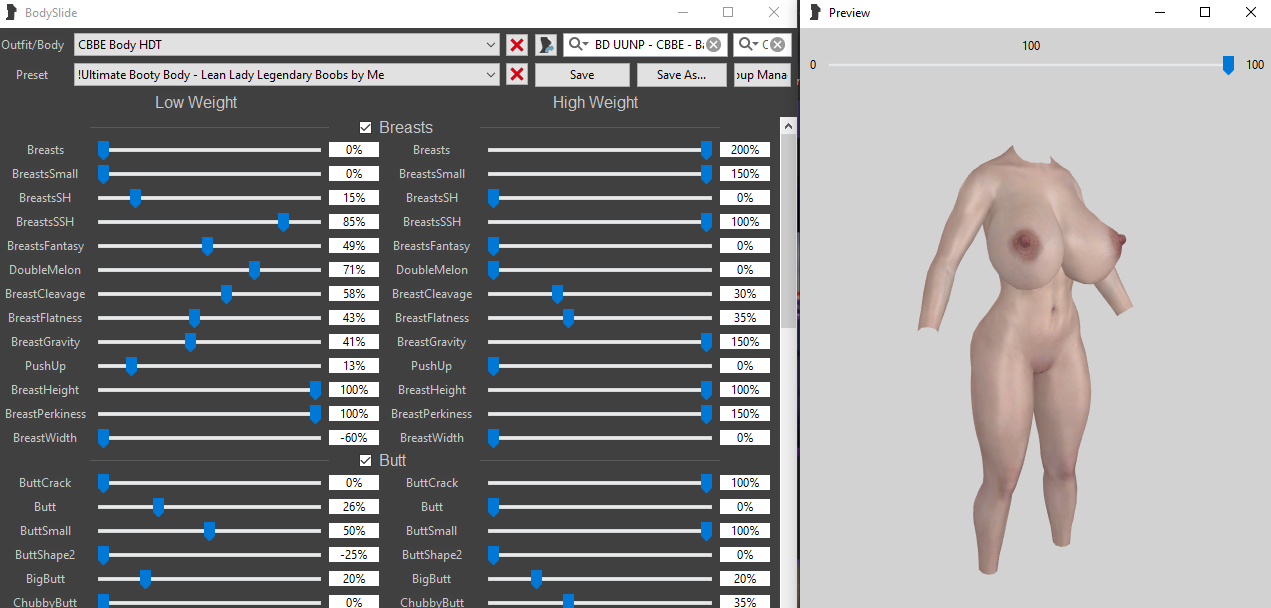Viewport: 1271px width, 608px height.
Task: Click the Save As... button
Action: click(681, 75)
